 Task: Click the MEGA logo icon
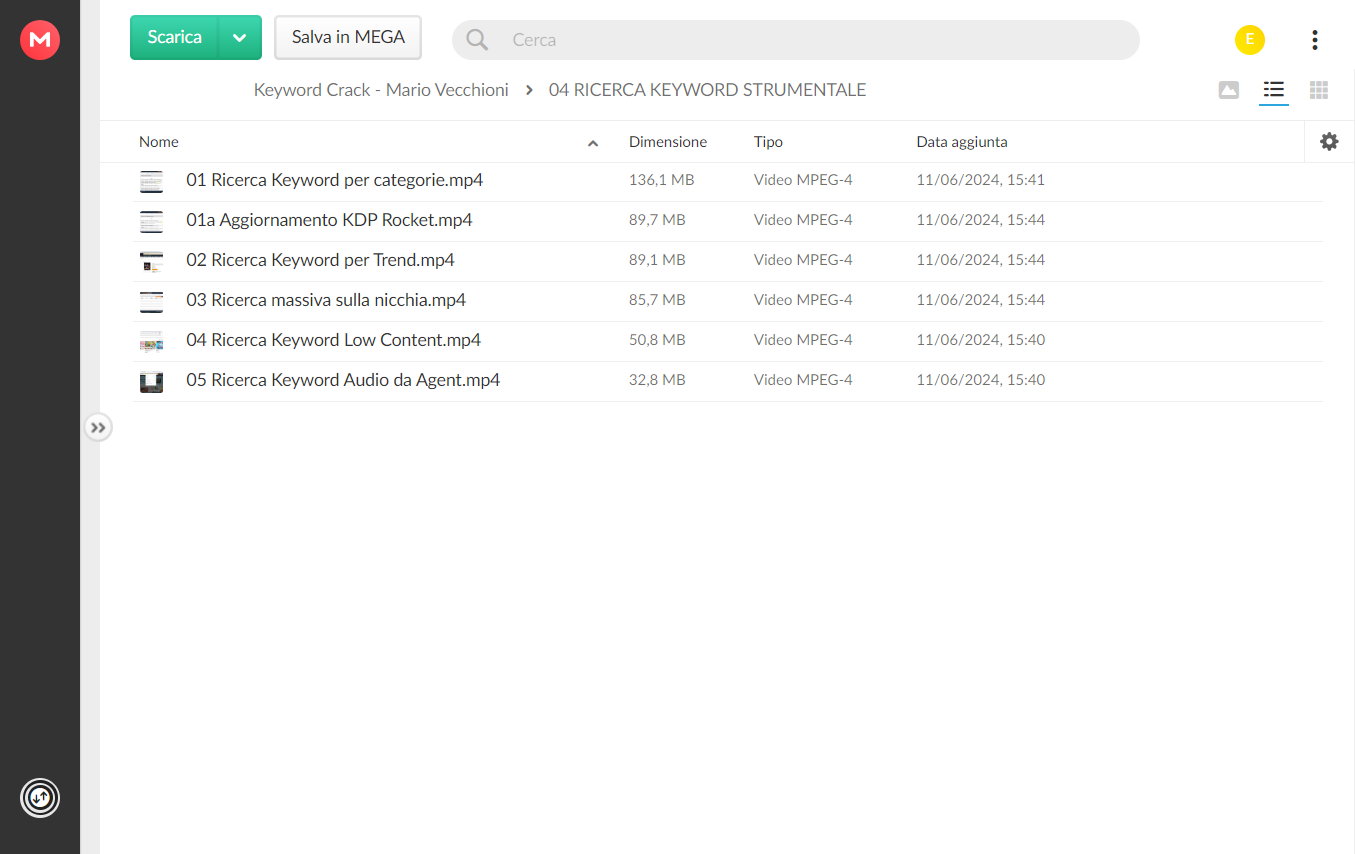coord(40,40)
